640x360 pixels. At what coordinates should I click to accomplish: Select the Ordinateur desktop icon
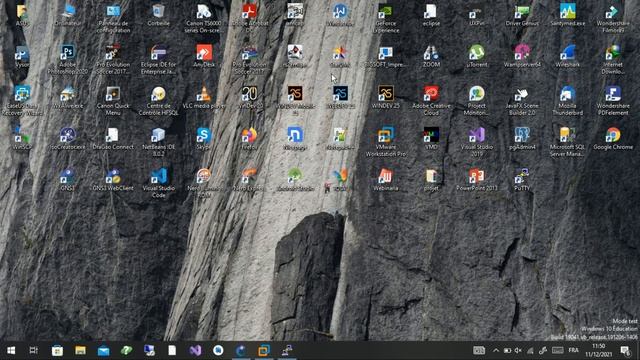coord(68,16)
